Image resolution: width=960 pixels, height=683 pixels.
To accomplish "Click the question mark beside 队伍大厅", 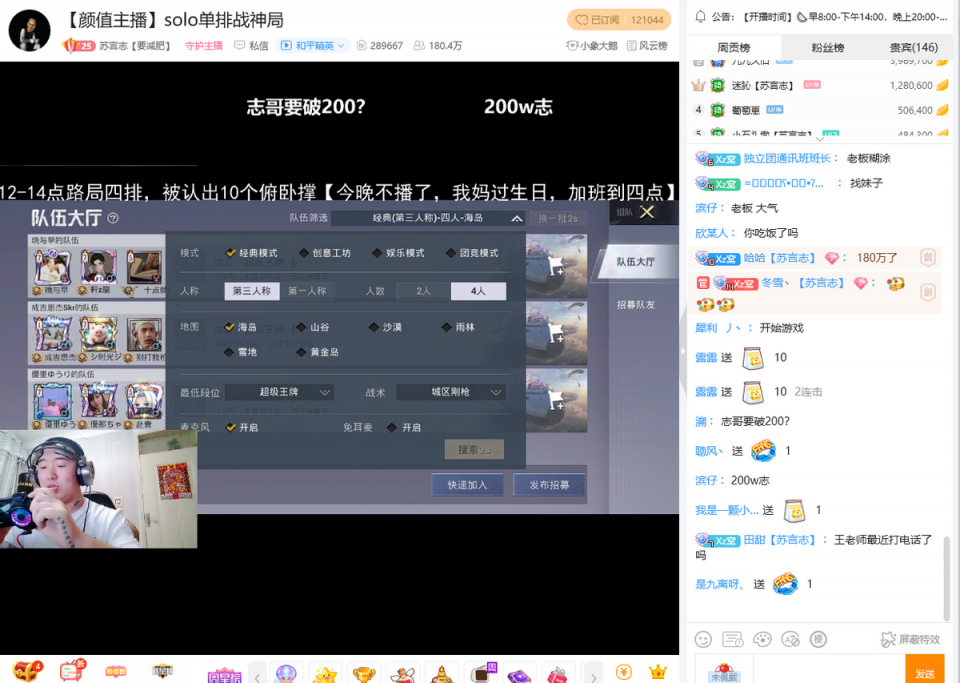I will coord(113,218).
